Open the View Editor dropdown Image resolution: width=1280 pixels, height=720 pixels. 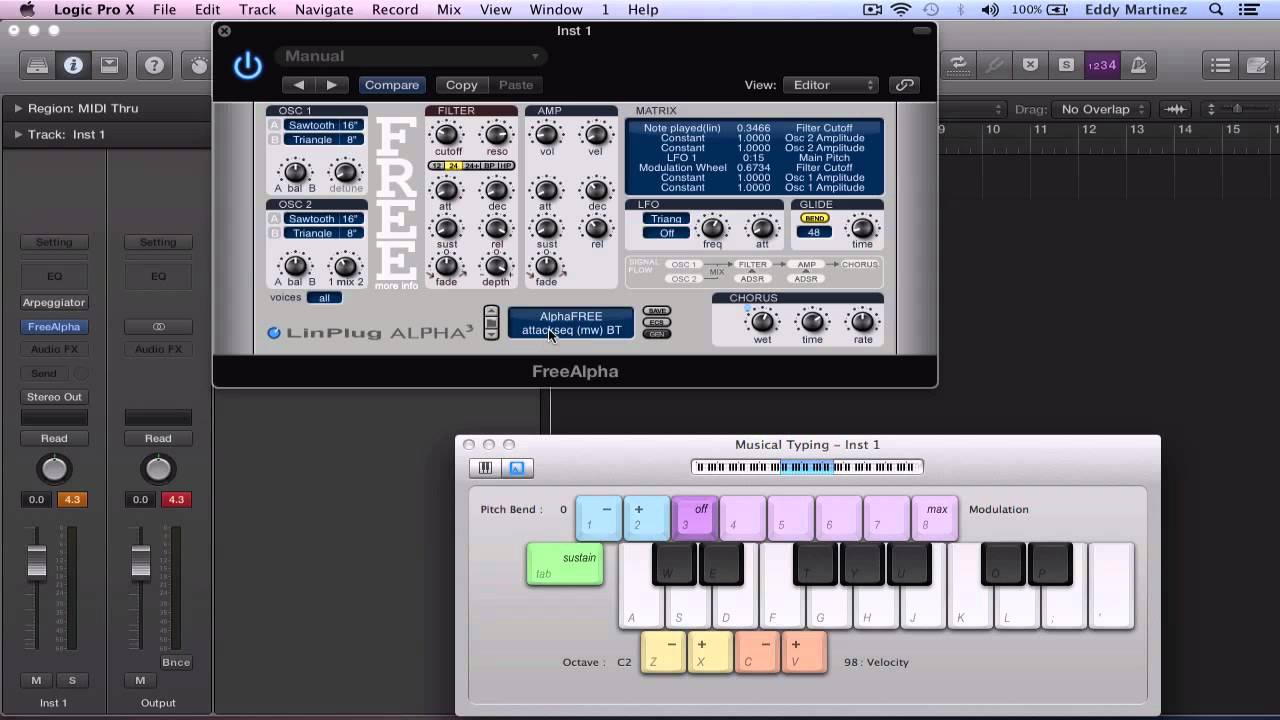tap(831, 85)
